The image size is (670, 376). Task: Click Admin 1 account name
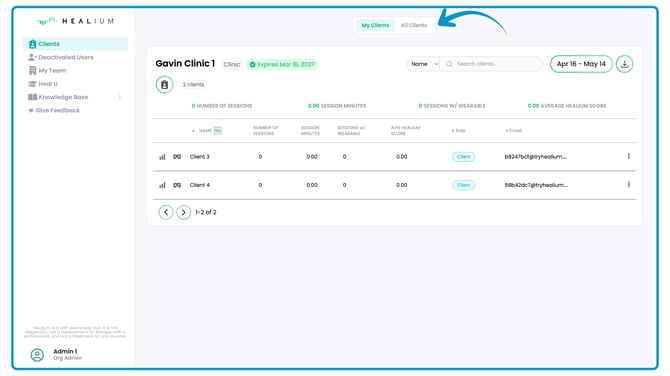(x=65, y=351)
